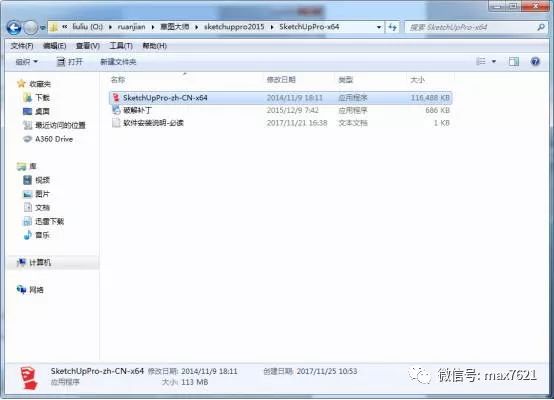Image resolution: width=554 pixels, height=400 pixels.
Task: Open the 帮助(H) menu
Action: [x=154, y=46]
